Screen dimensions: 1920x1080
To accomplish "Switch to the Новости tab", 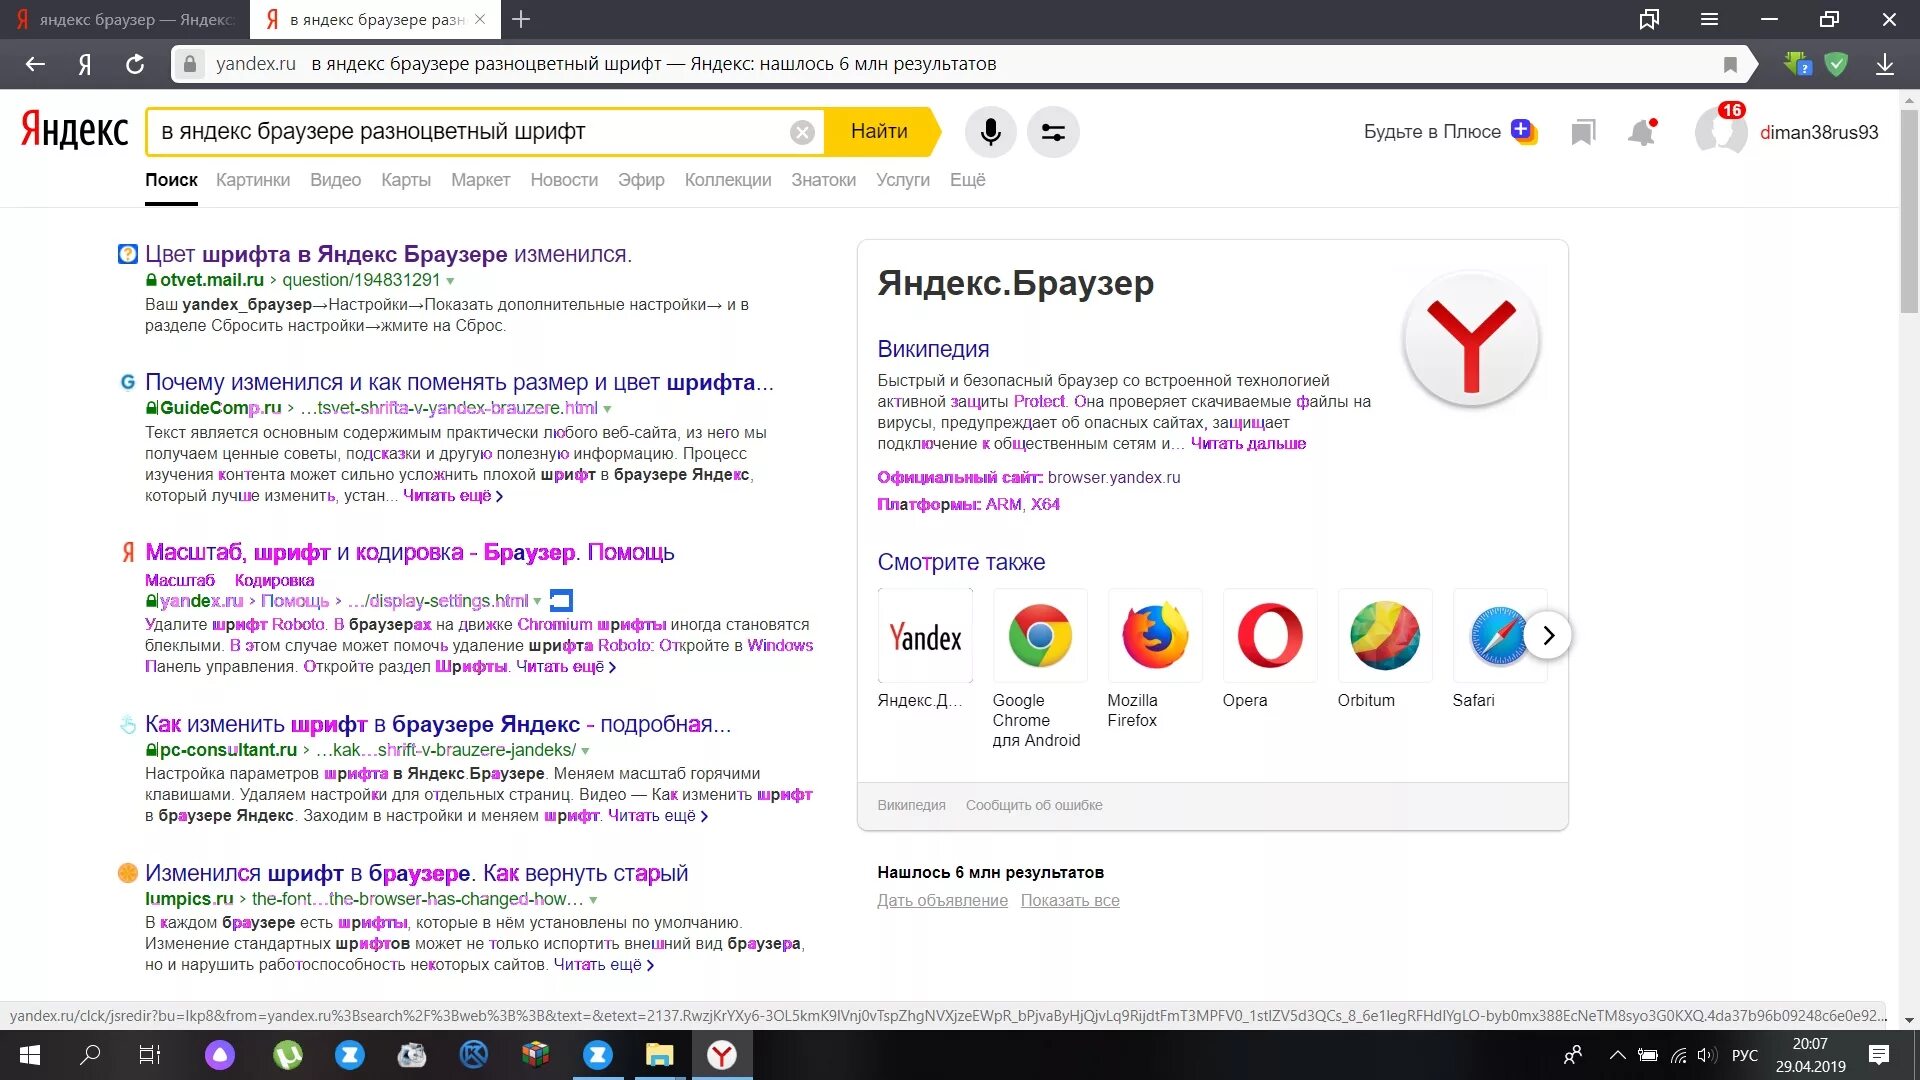I will (564, 180).
